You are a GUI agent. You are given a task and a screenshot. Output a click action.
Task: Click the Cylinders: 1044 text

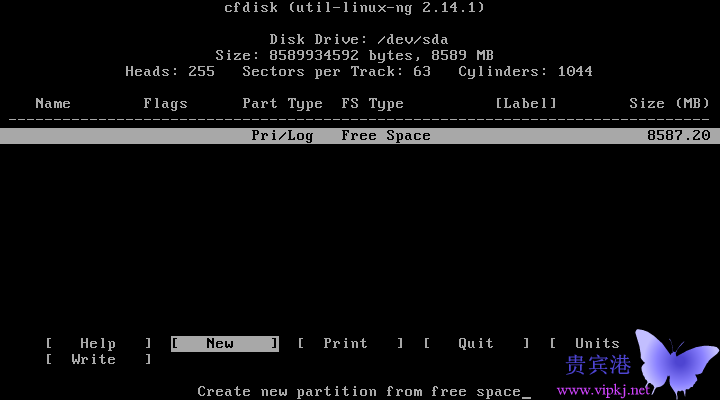click(525, 72)
